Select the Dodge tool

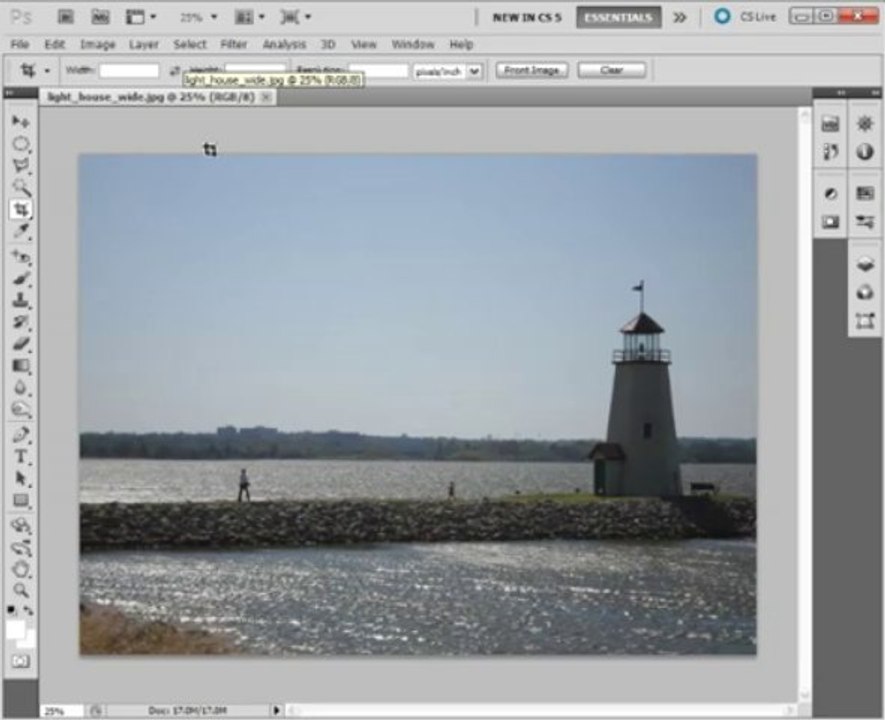(21, 409)
